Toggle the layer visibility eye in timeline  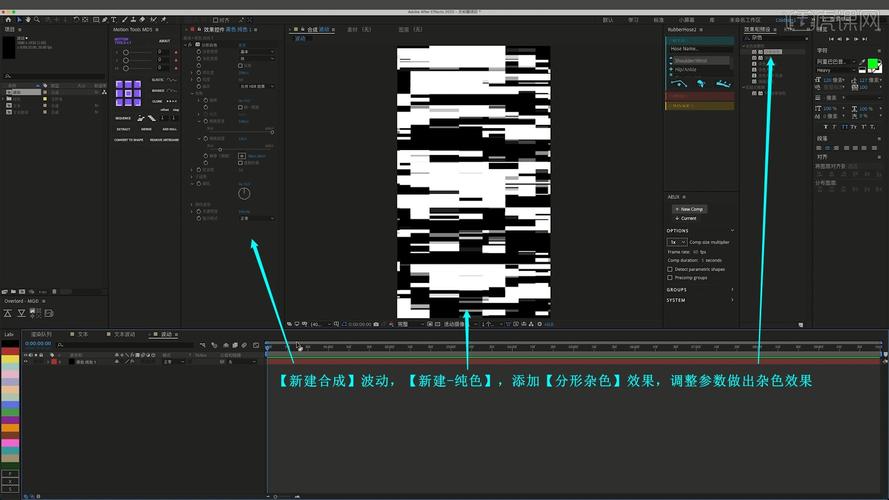point(26,361)
